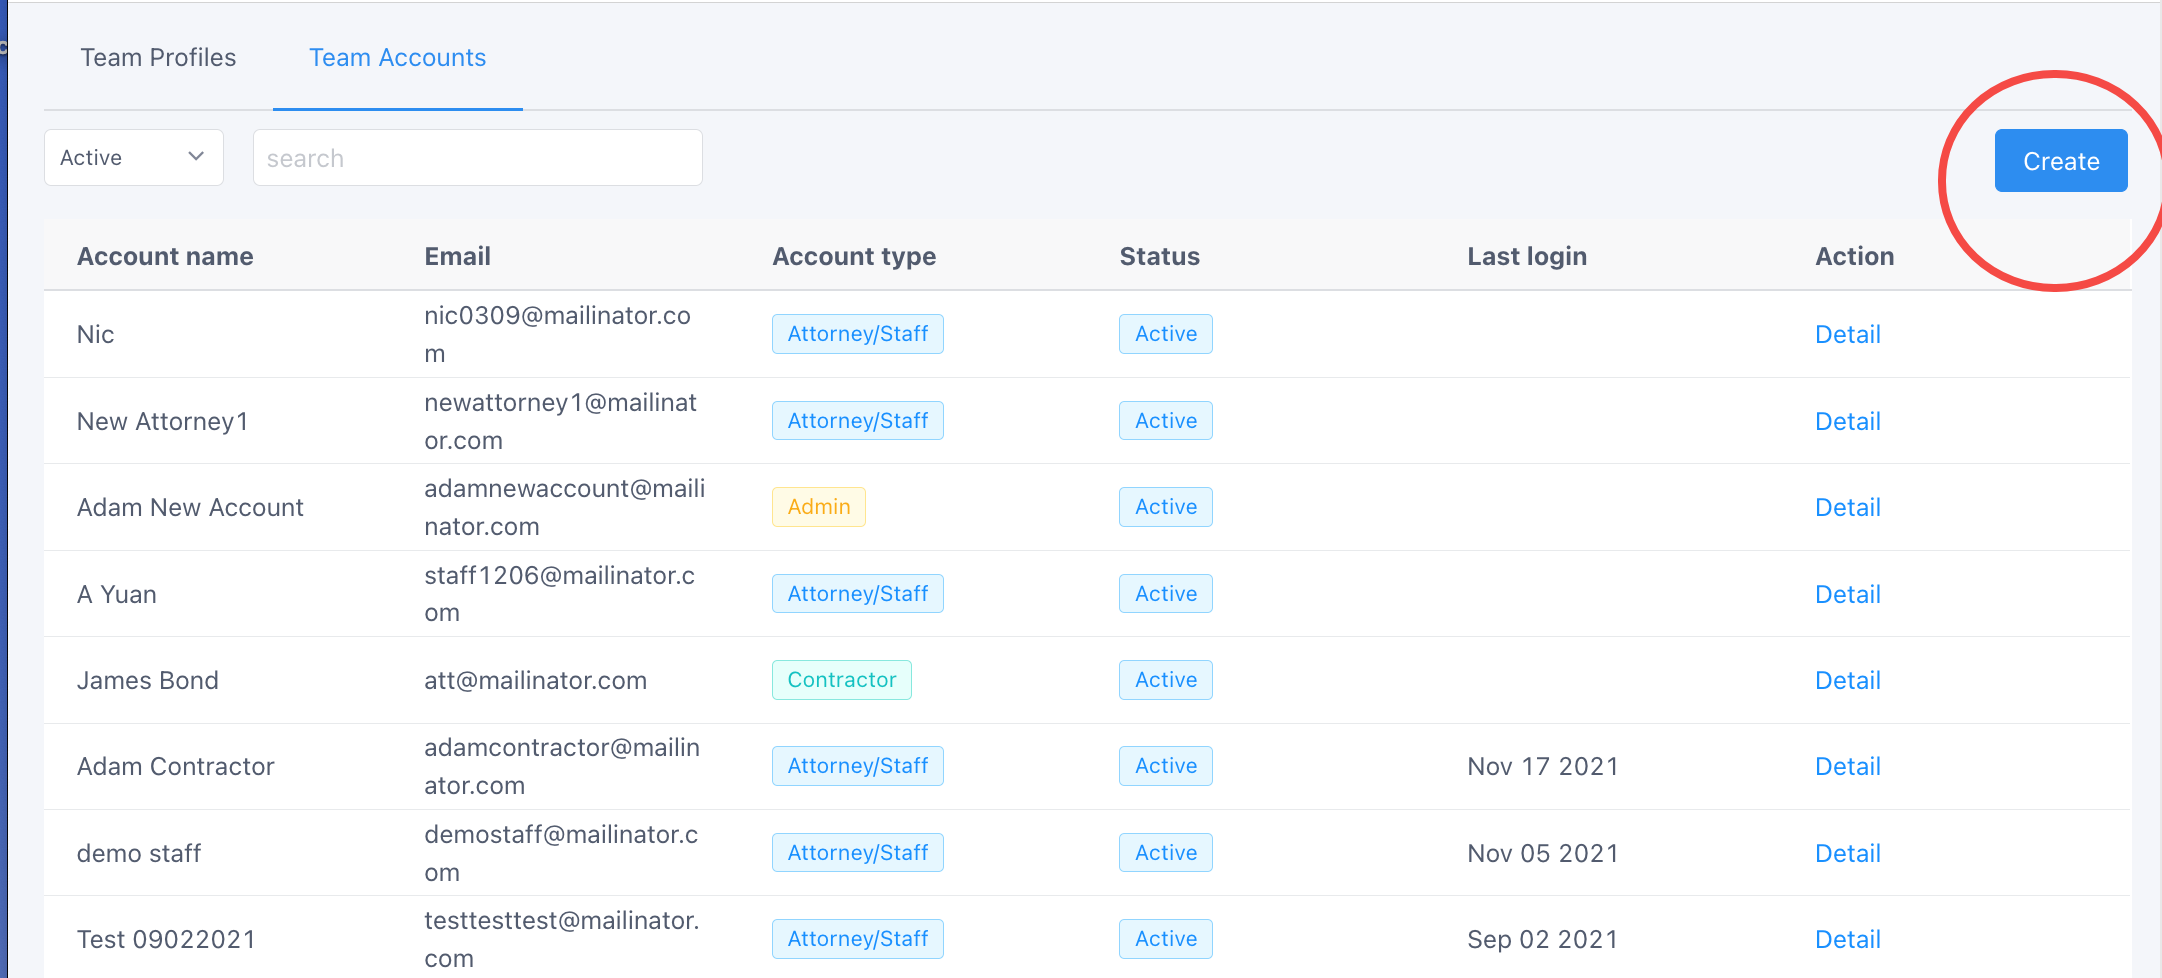View Detail for New Attorney1

coord(1847,421)
